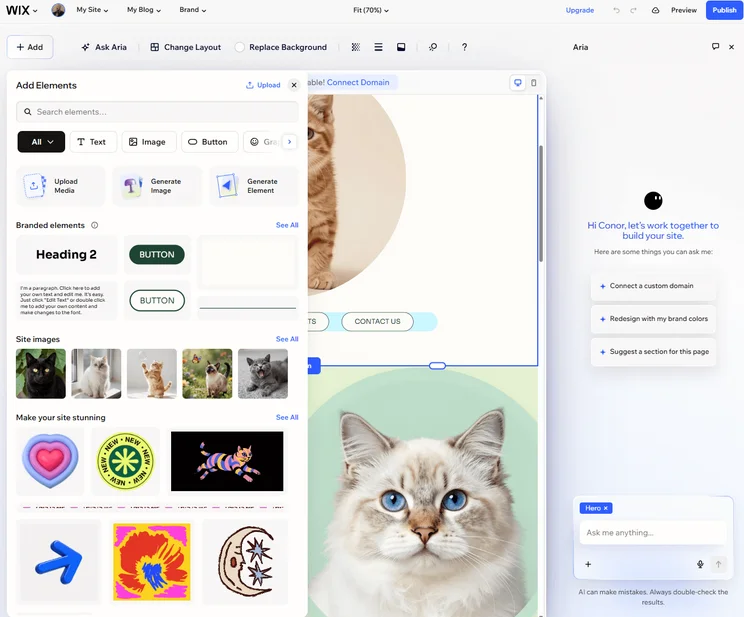Add the blue 3D arrow graphic
744x617 pixels.
tap(58, 562)
